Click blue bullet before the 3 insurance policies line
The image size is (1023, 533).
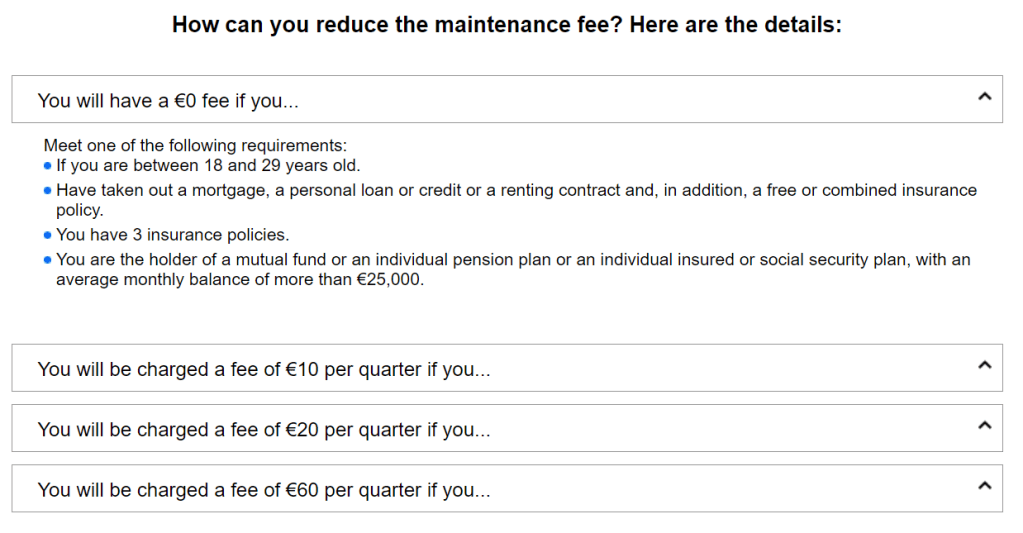[x=48, y=236]
